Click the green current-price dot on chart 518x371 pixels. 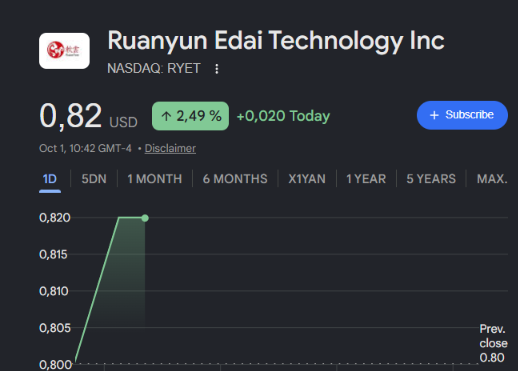tap(145, 218)
